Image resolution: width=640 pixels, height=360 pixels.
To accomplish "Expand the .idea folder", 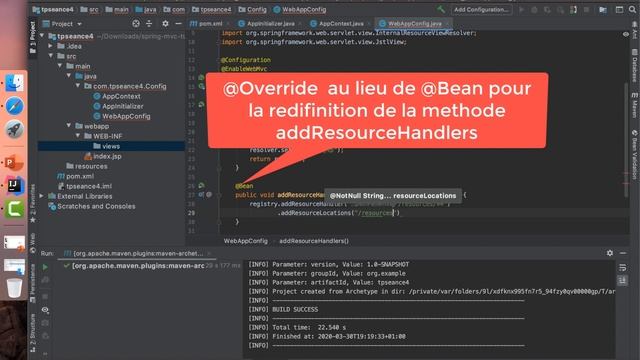I will pyautogui.click(x=51, y=46).
